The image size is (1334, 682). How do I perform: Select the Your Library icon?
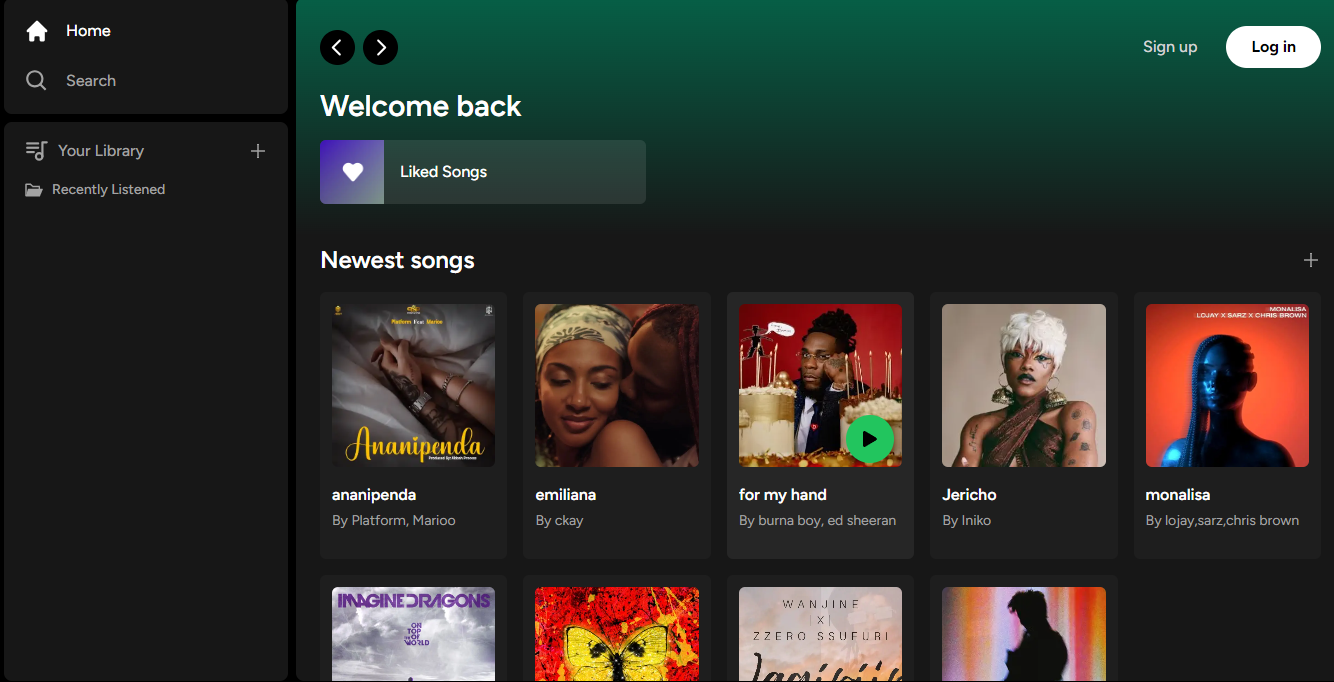[36, 150]
